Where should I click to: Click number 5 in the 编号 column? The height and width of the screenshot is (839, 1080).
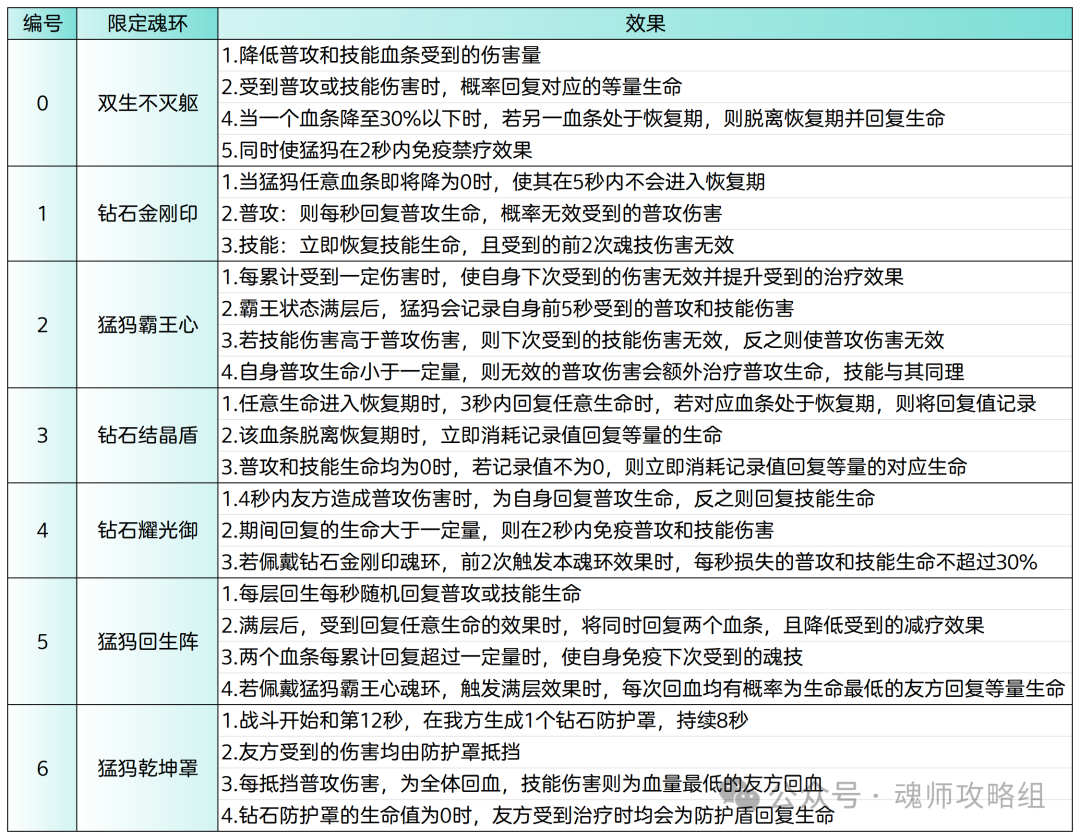pyautogui.click(x=42, y=641)
